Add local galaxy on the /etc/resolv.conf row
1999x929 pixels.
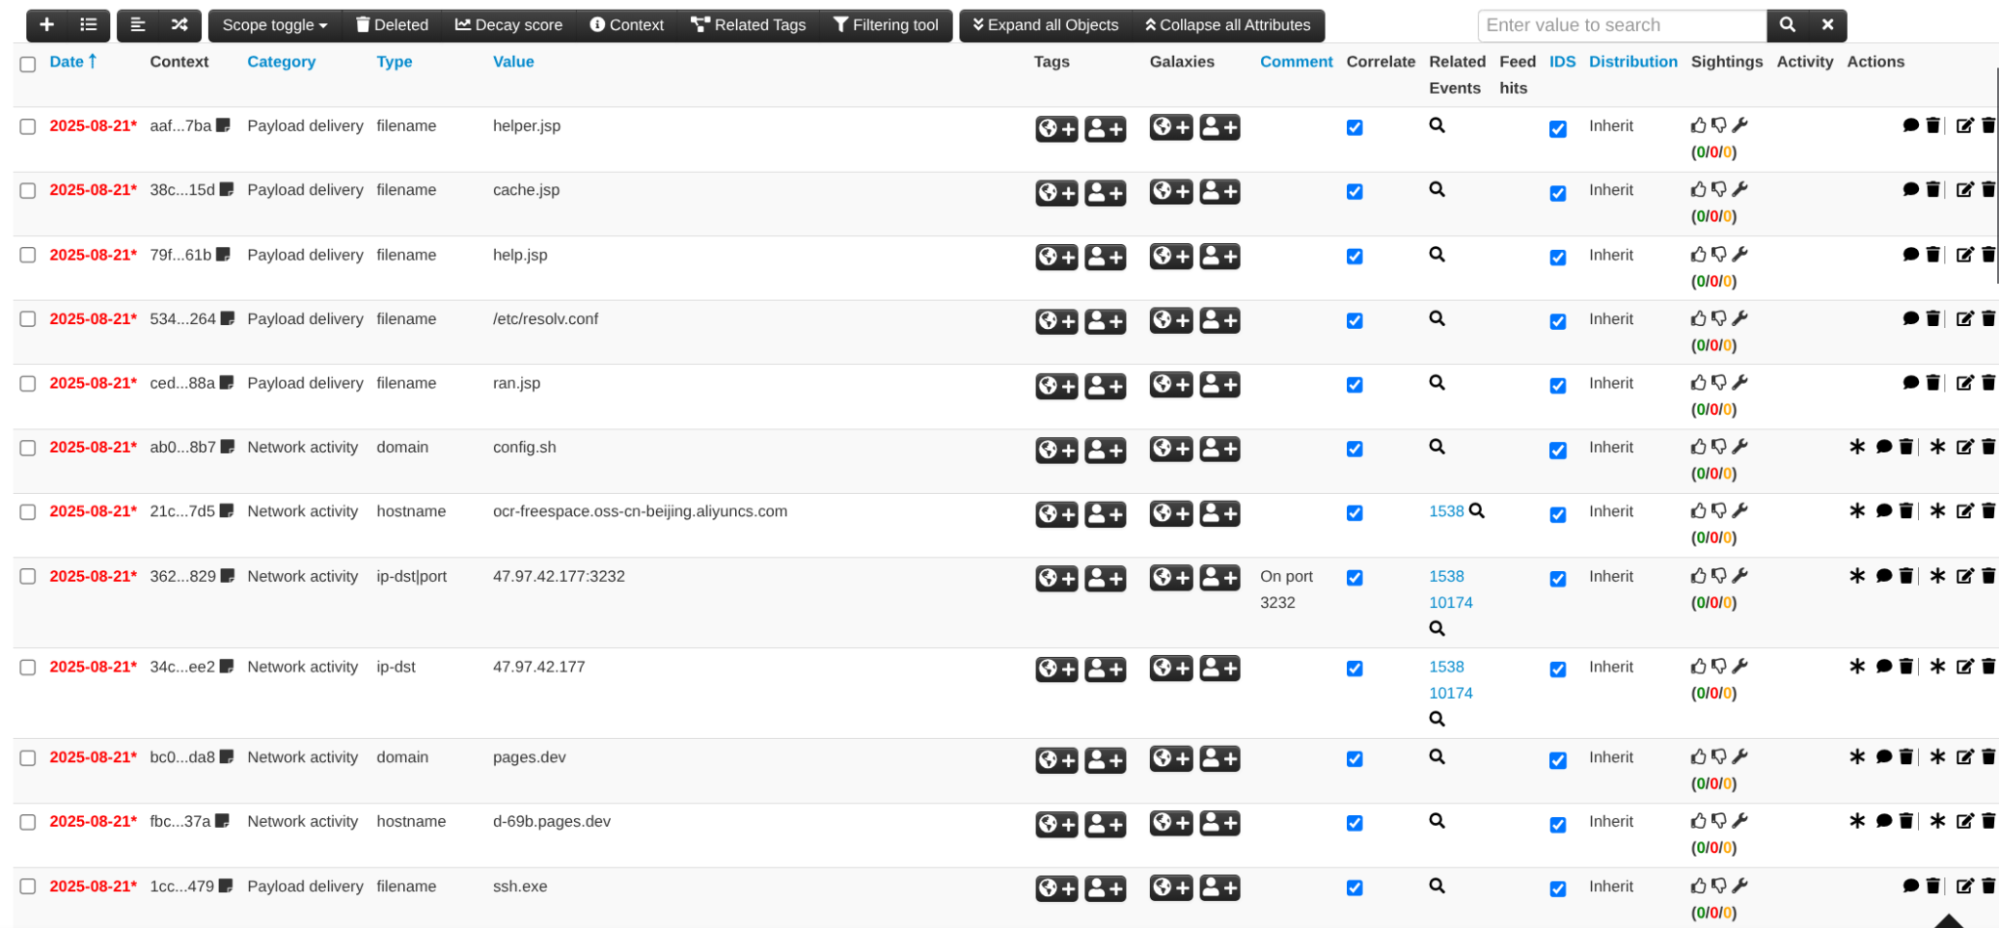(1220, 321)
